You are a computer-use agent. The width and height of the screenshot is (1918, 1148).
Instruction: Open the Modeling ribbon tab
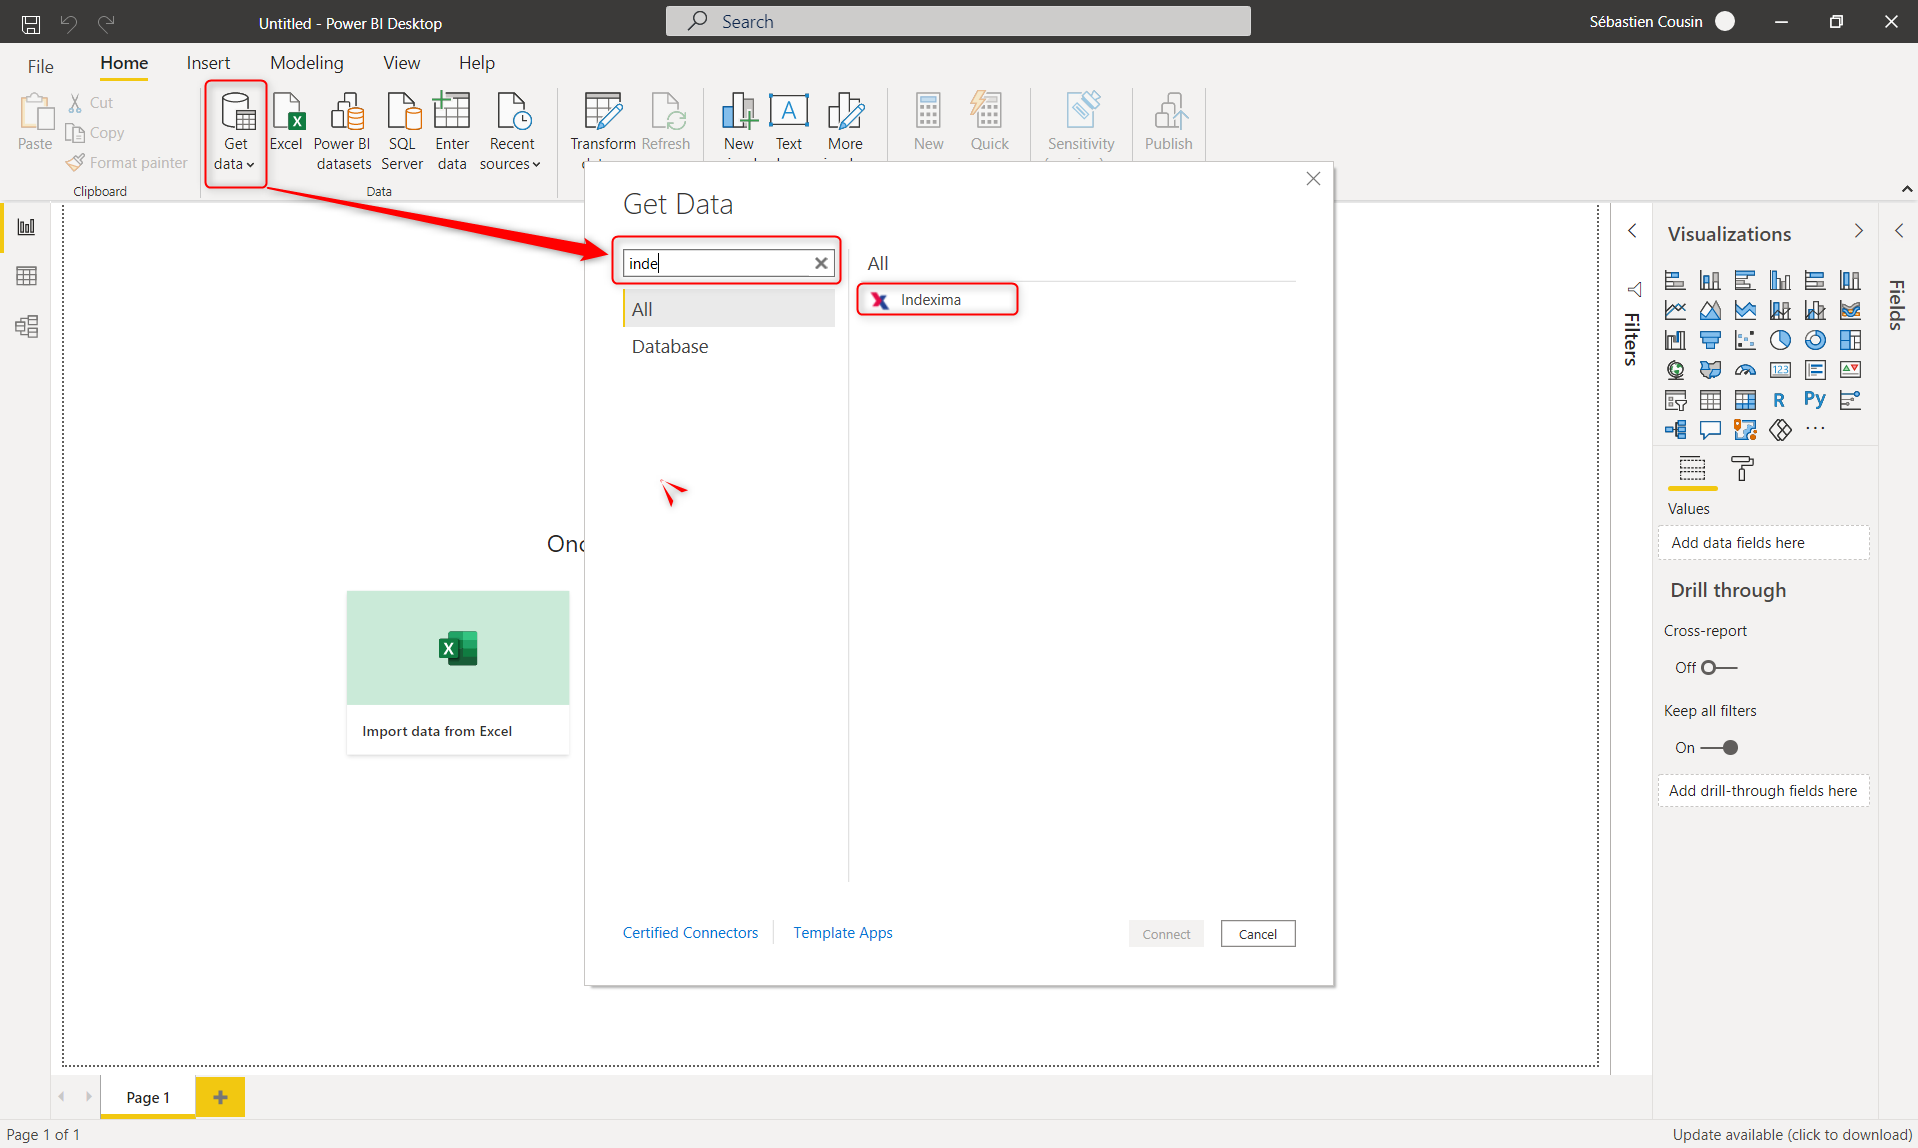point(307,63)
